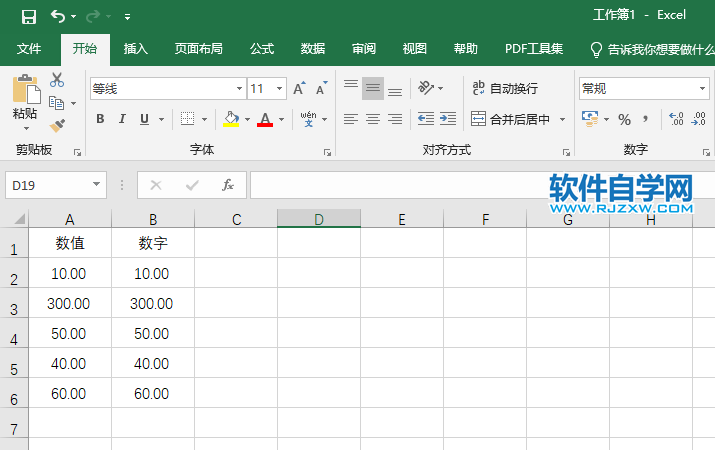This screenshot has height=450, width=715.
Task: Open the 等线 font name dropdown
Action: point(239,88)
